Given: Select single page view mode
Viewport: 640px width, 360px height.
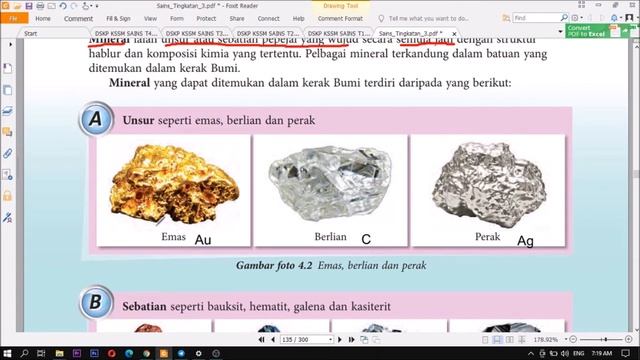Looking at the screenshot, I should 485,340.
